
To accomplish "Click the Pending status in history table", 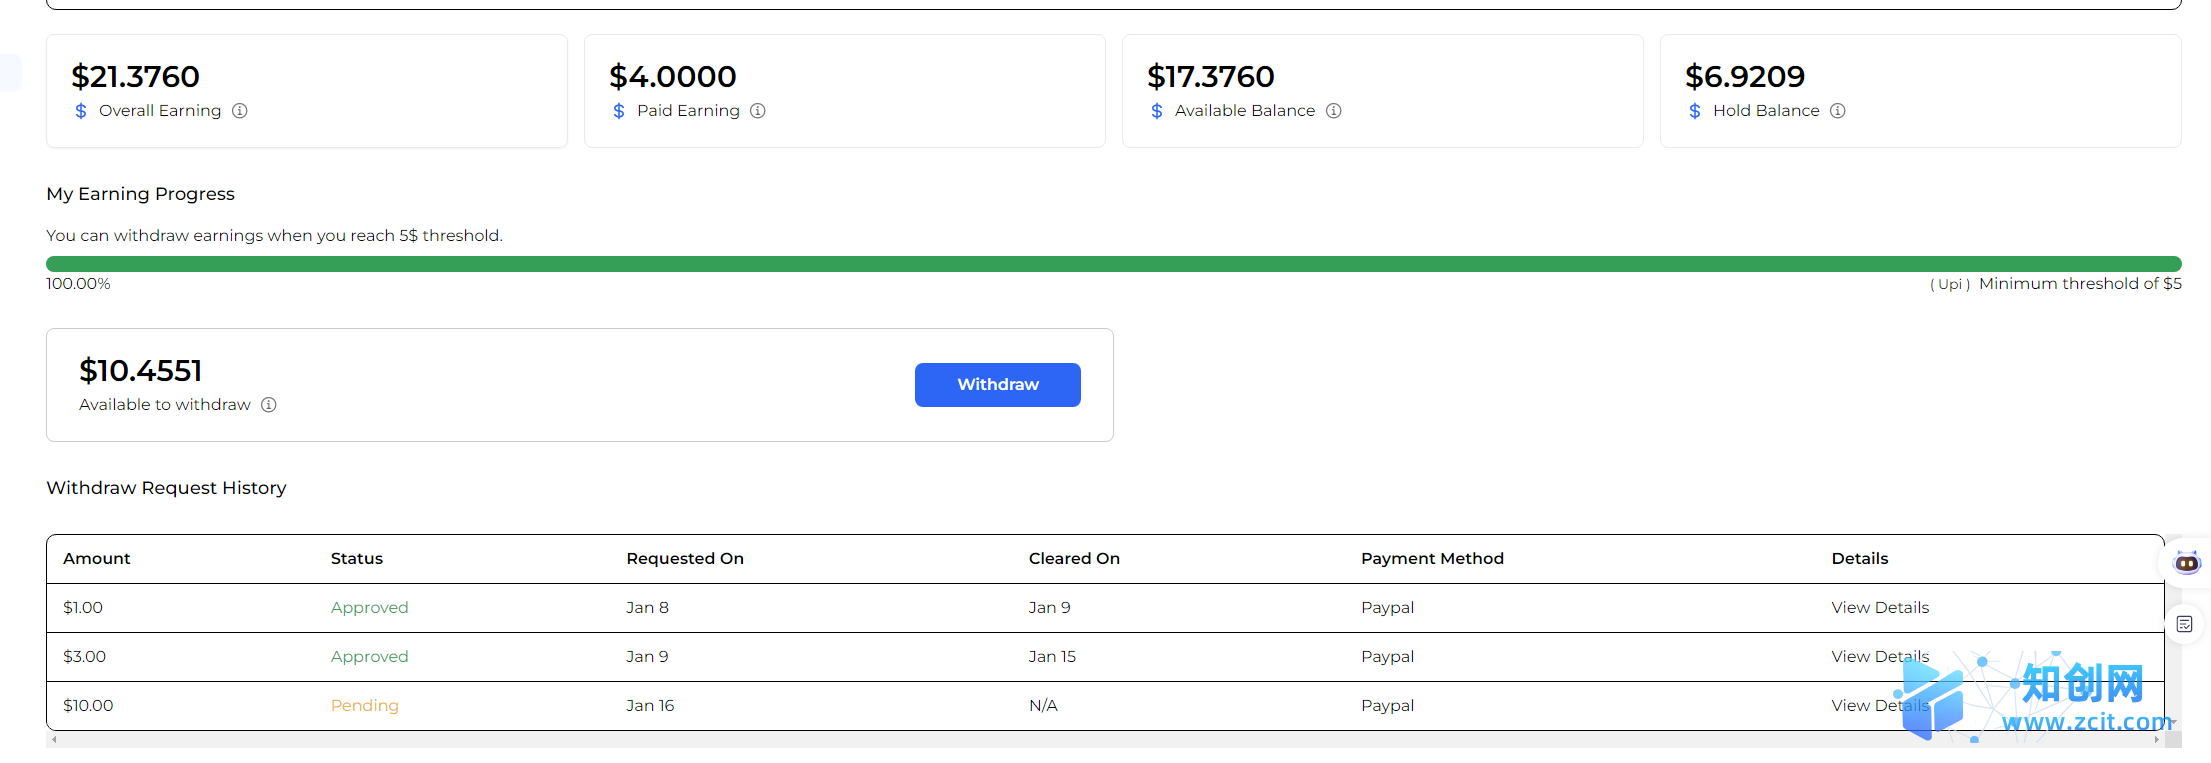I will [365, 706].
